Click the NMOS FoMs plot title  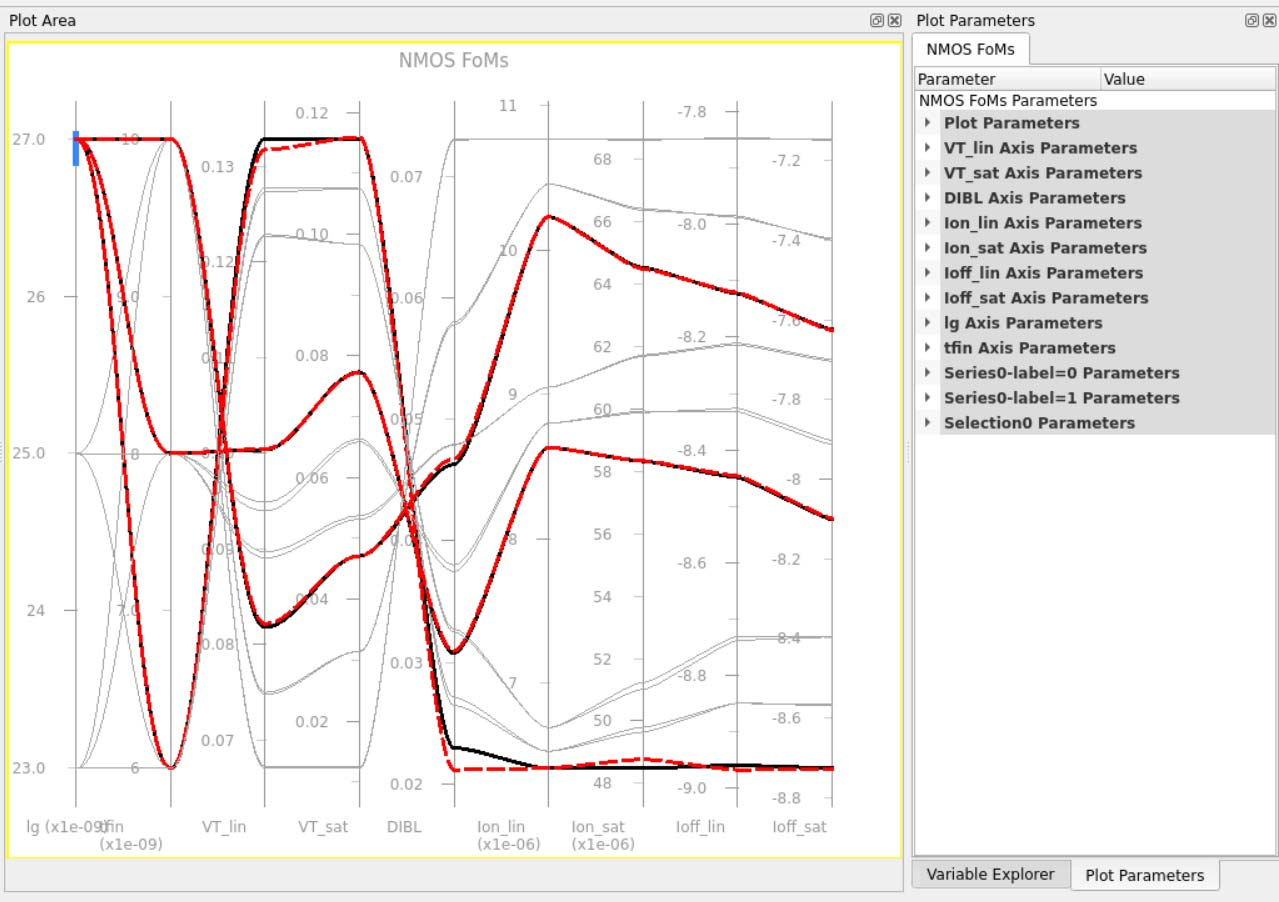click(453, 61)
